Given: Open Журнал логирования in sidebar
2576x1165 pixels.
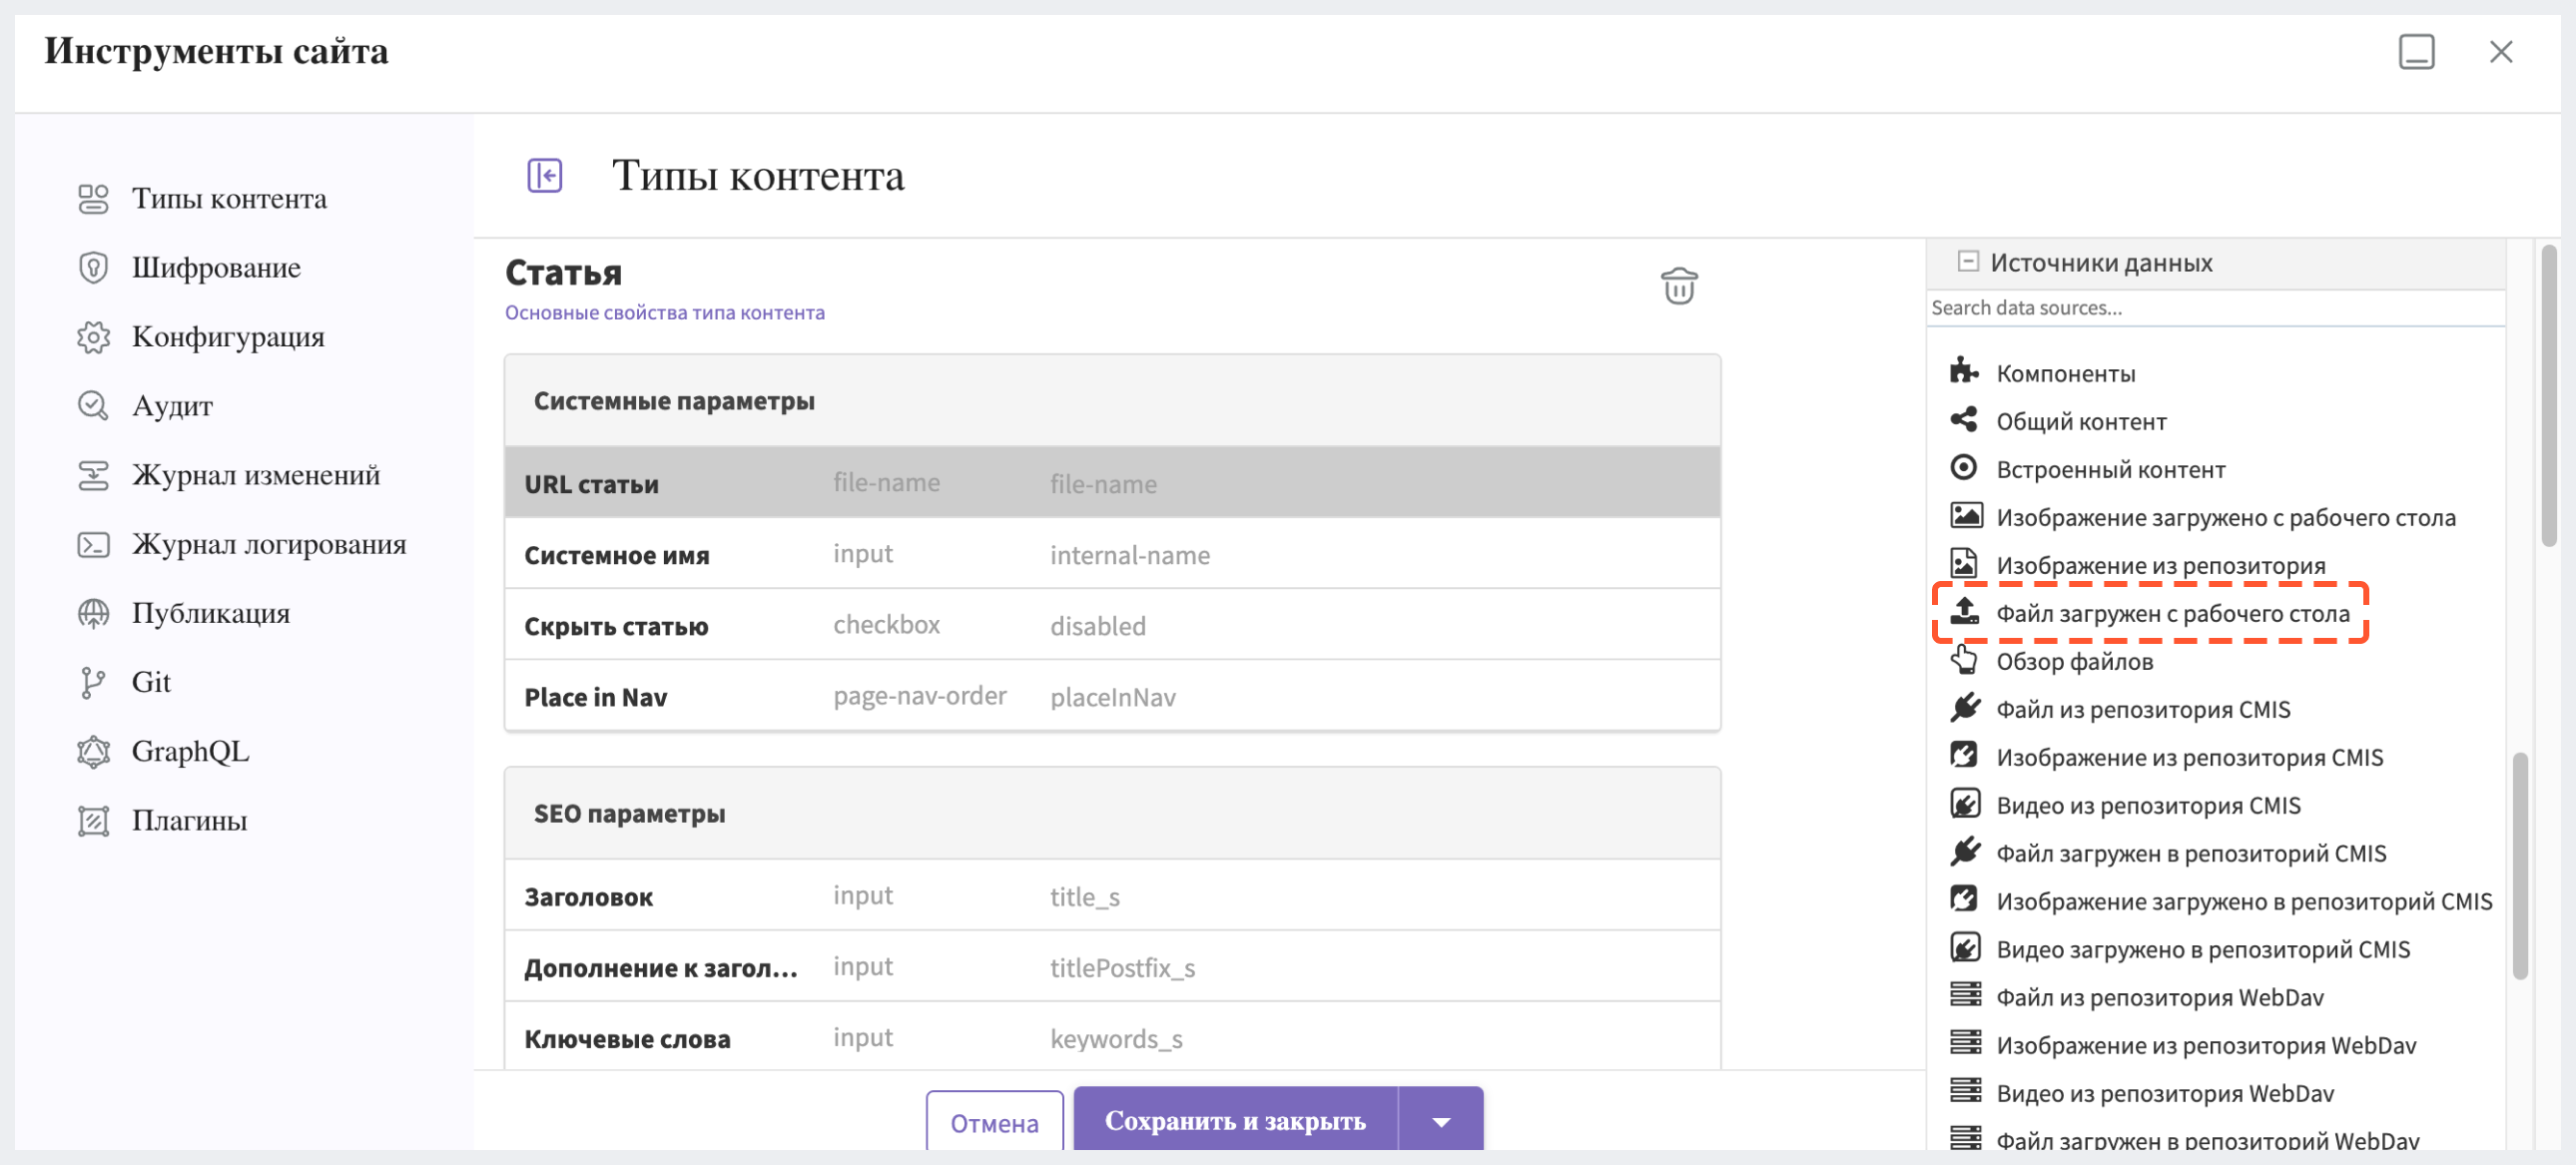Looking at the screenshot, I should click(269, 544).
